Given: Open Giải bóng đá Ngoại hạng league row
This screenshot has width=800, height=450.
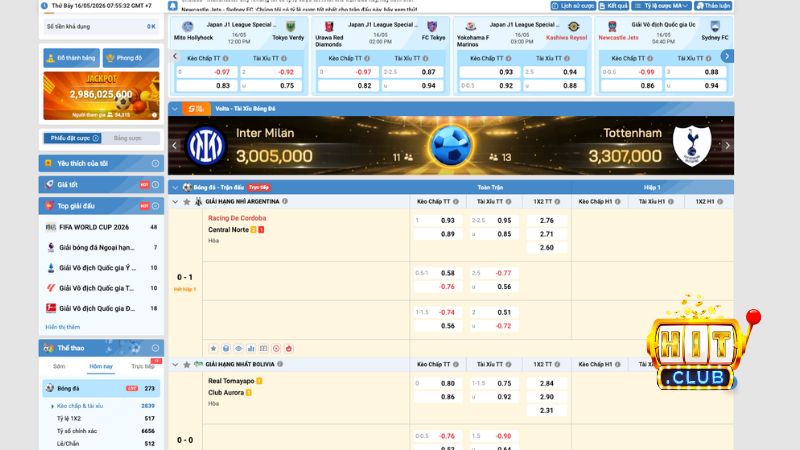Looking at the screenshot, I should coord(101,247).
